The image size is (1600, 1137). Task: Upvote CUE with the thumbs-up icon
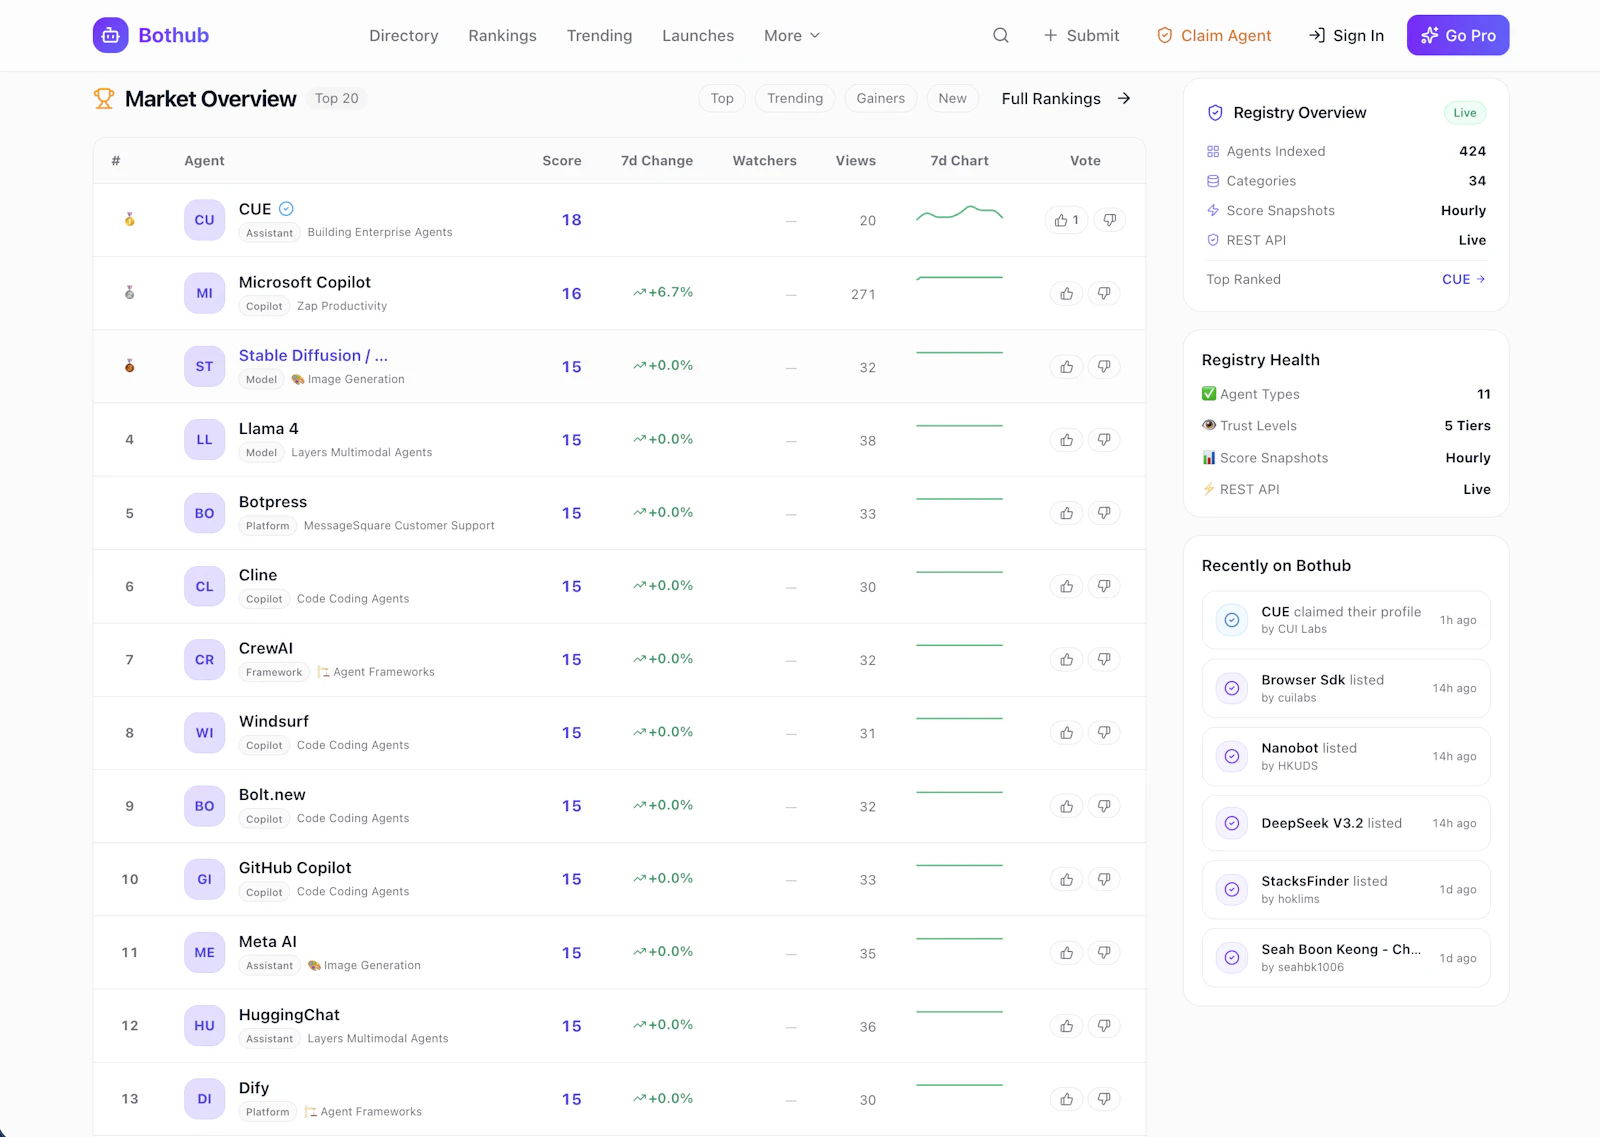point(1063,219)
